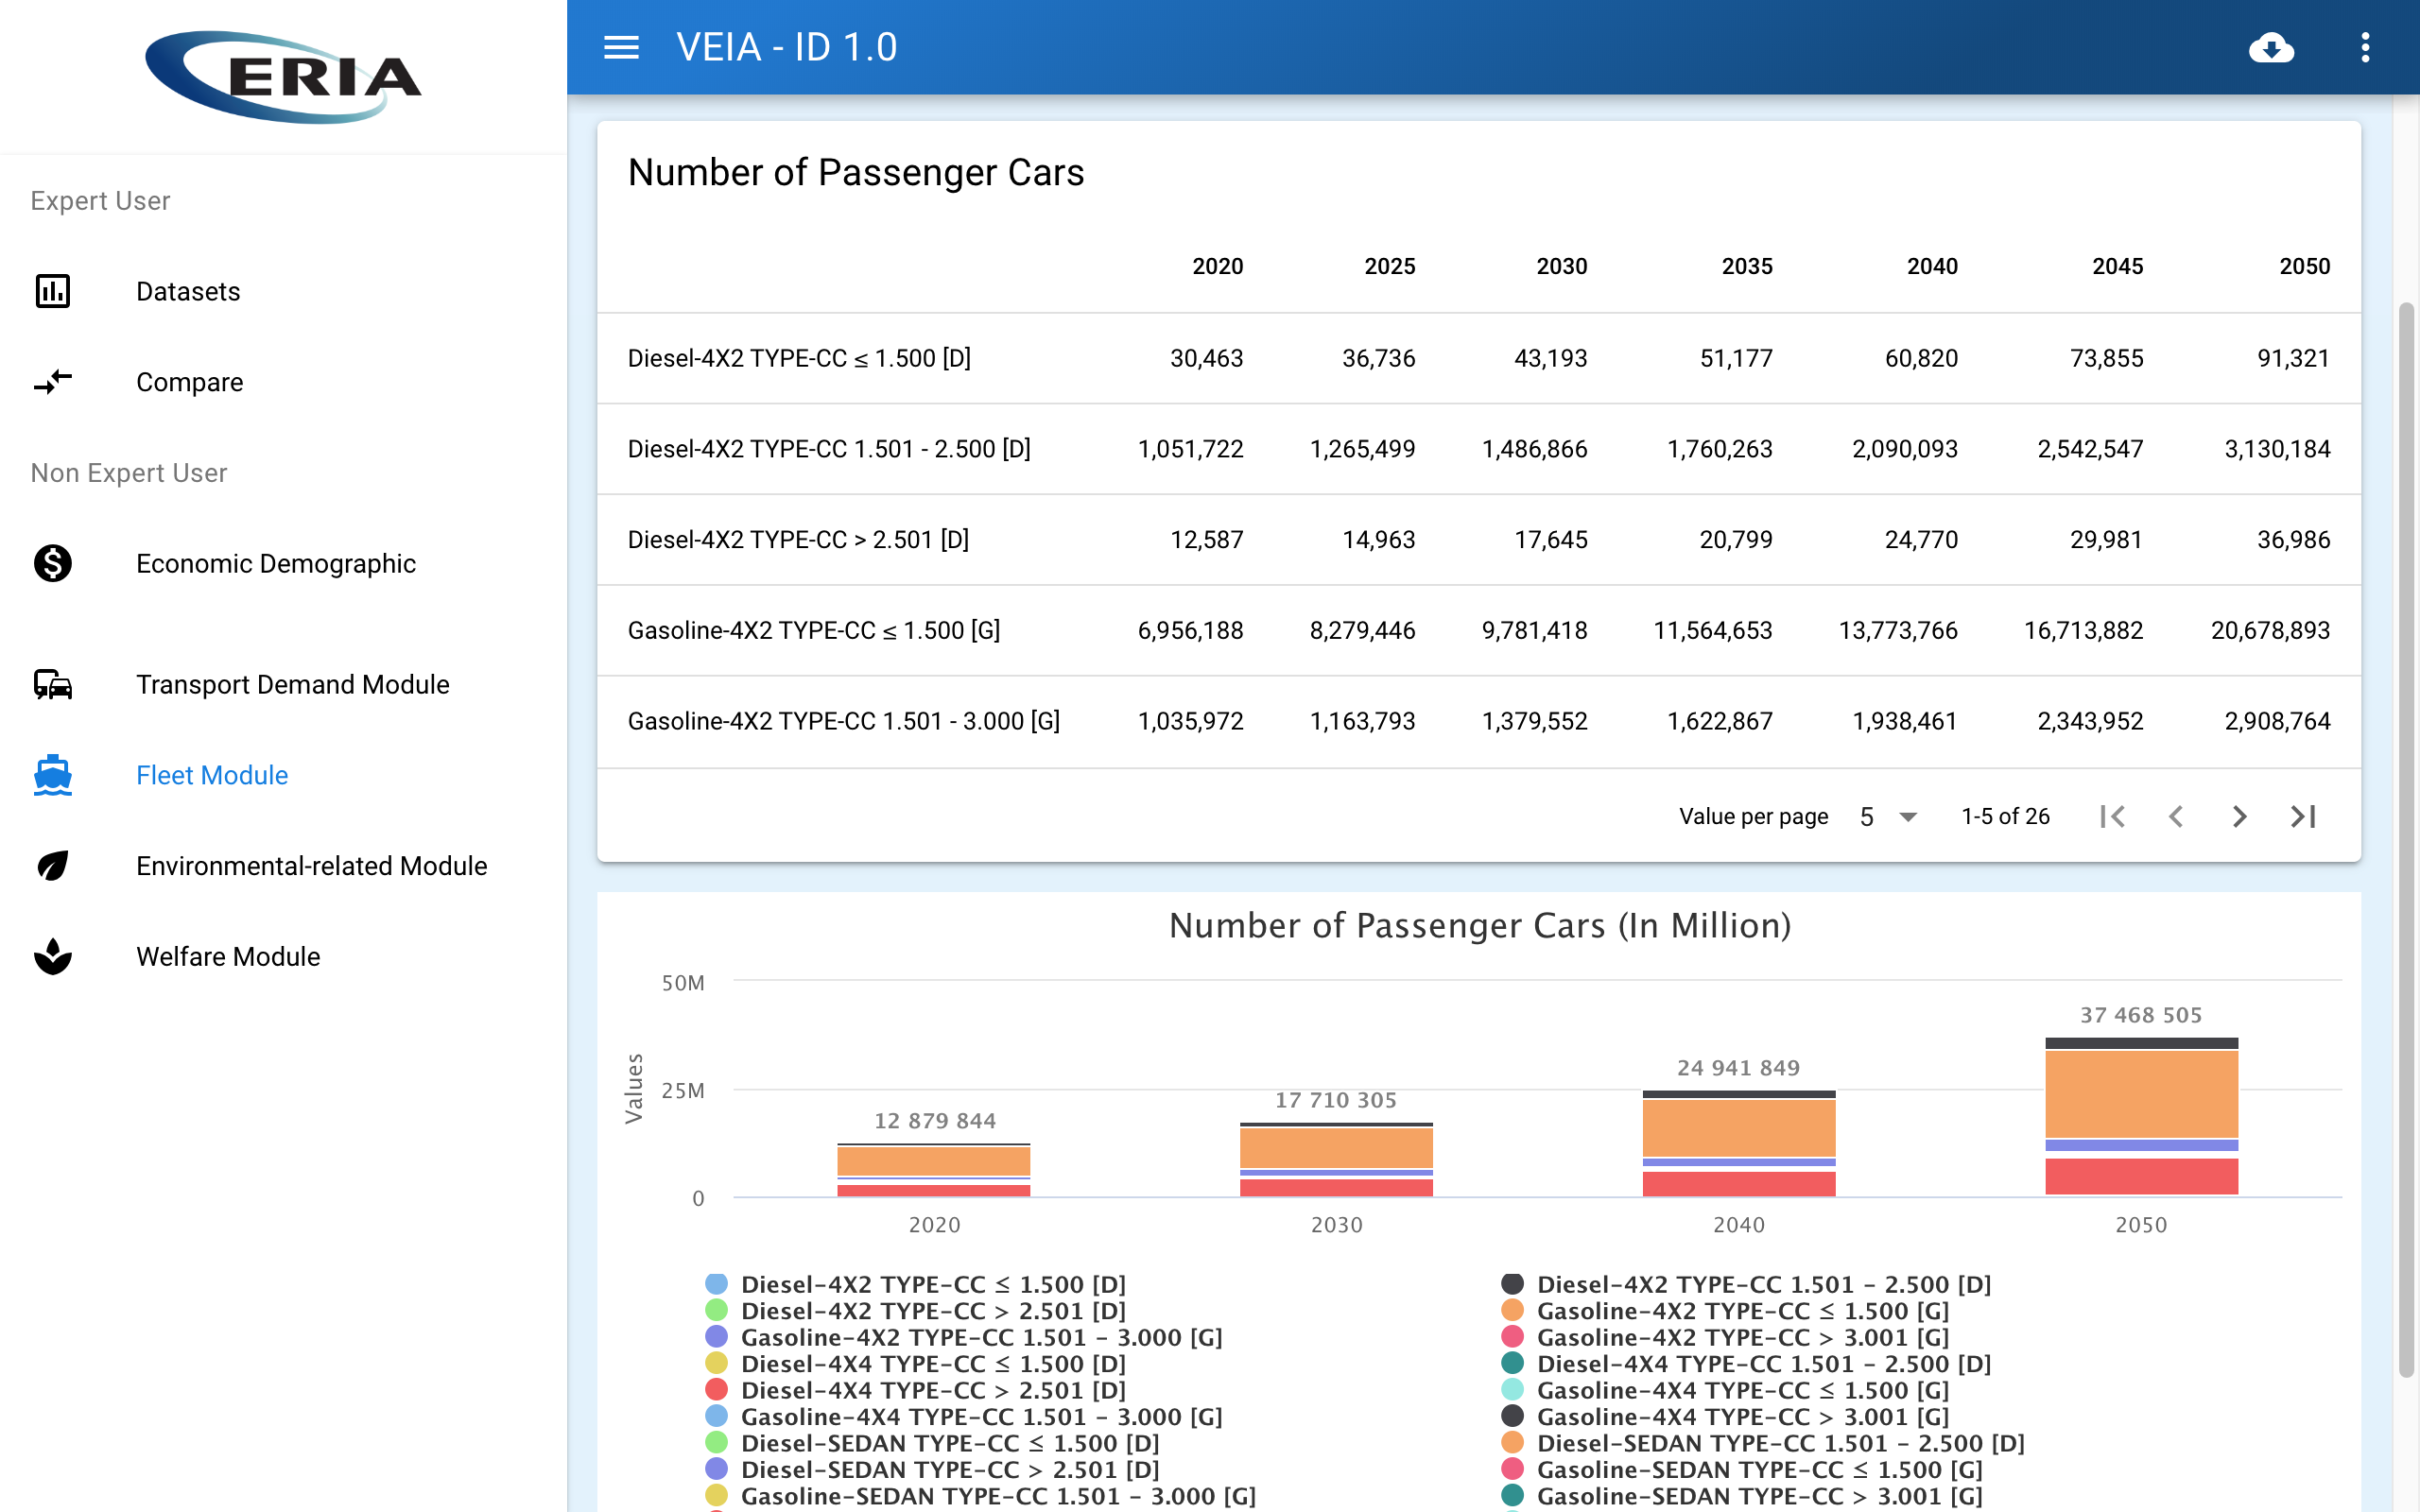Select the Welfare Module icon

tap(54, 954)
